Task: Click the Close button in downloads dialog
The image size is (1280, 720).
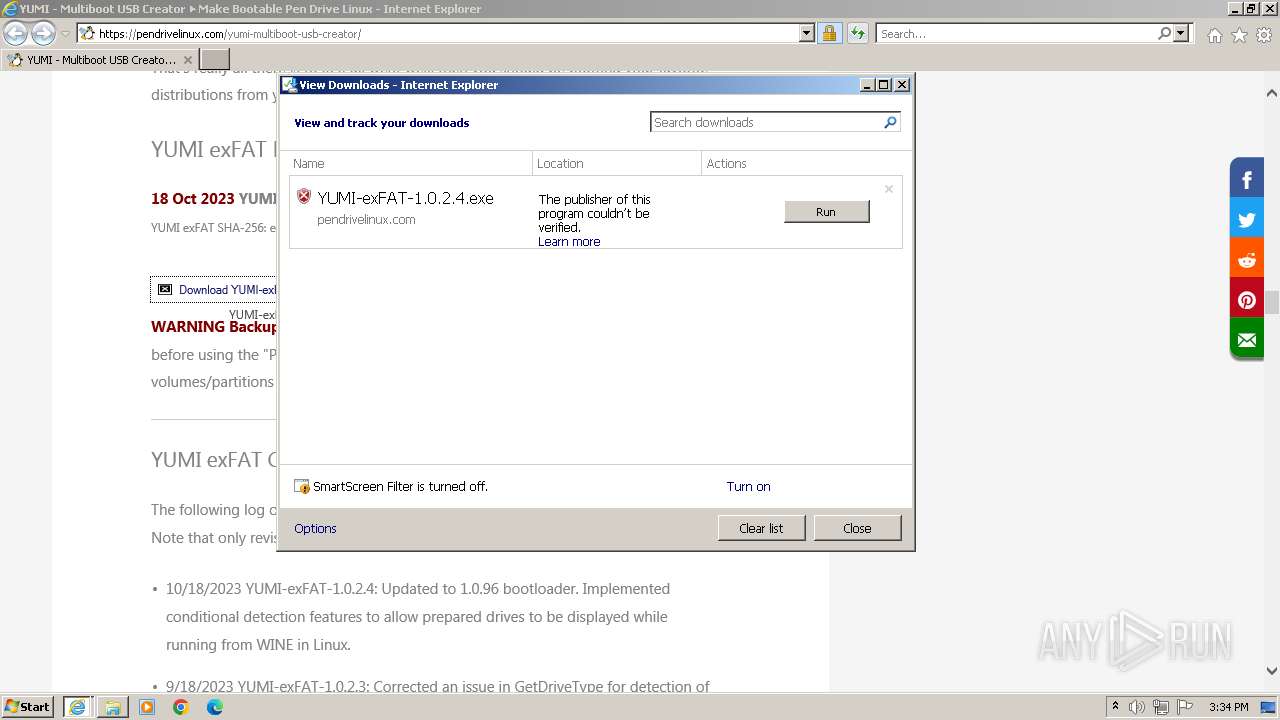Action: click(x=857, y=528)
